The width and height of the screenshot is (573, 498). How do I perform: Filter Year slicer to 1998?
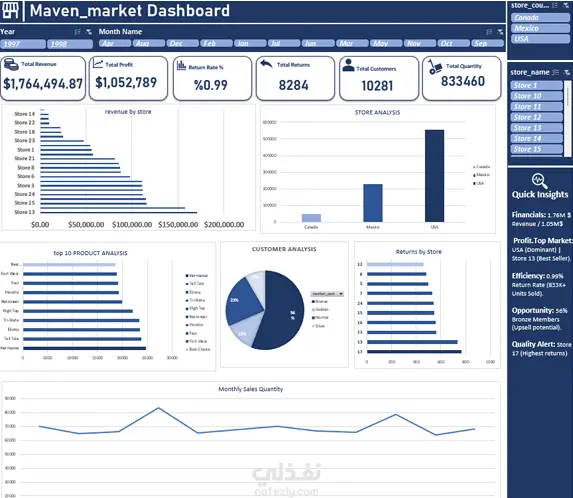pyautogui.click(x=70, y=44)
